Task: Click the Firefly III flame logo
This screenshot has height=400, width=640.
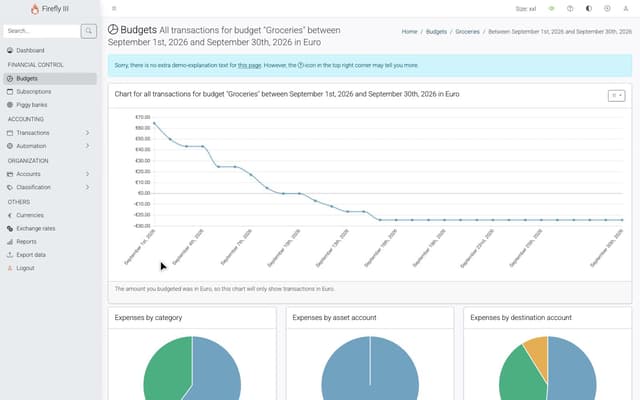Action: (x=35, y=9)
